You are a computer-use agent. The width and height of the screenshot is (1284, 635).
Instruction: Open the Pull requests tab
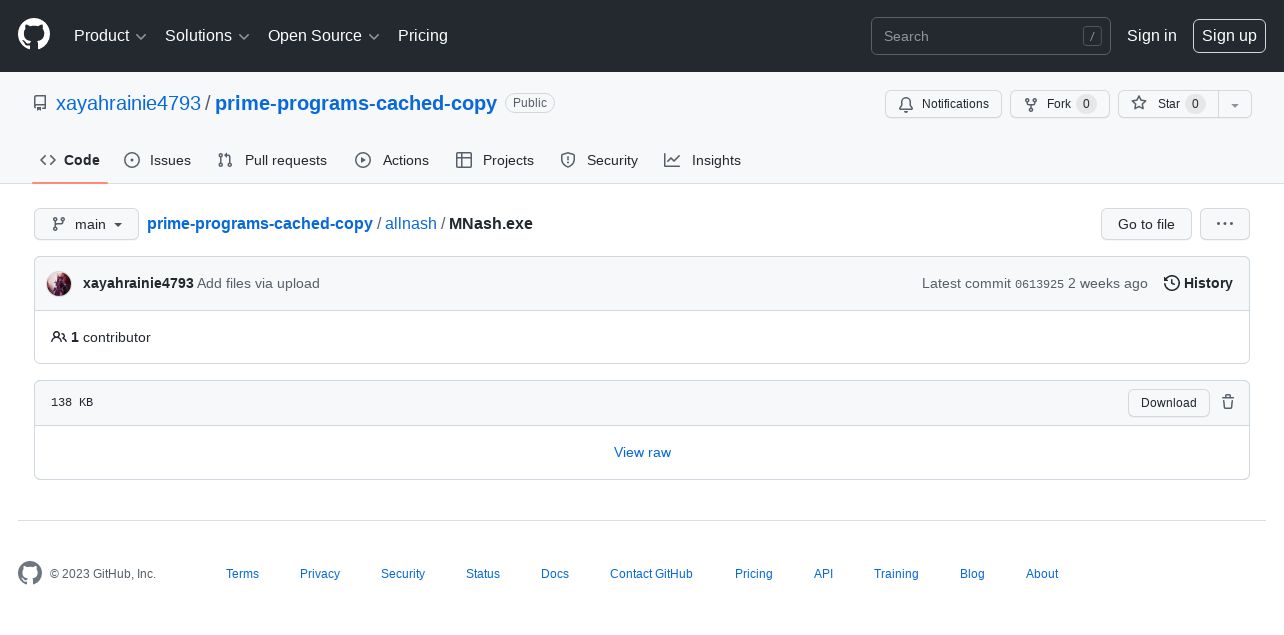(x=272, y=160)
